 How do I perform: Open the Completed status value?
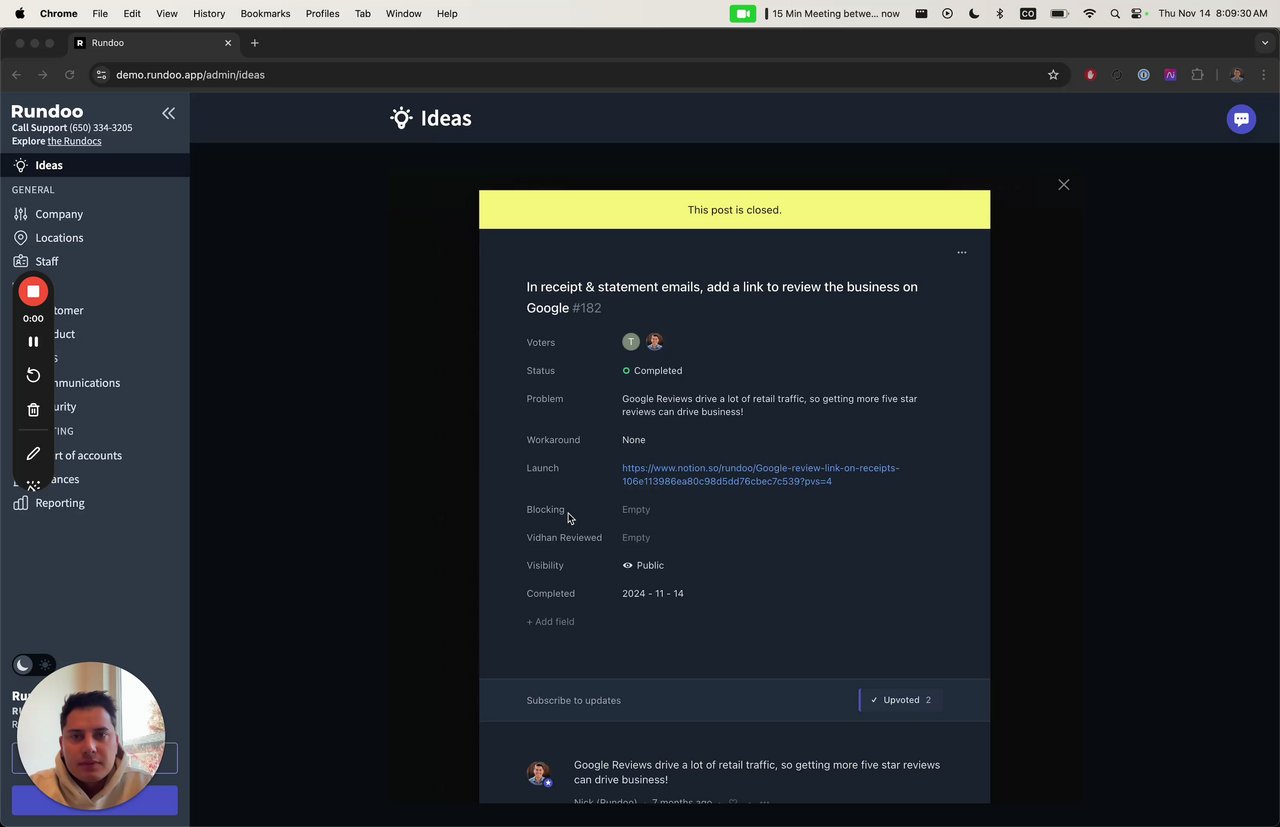652,370
